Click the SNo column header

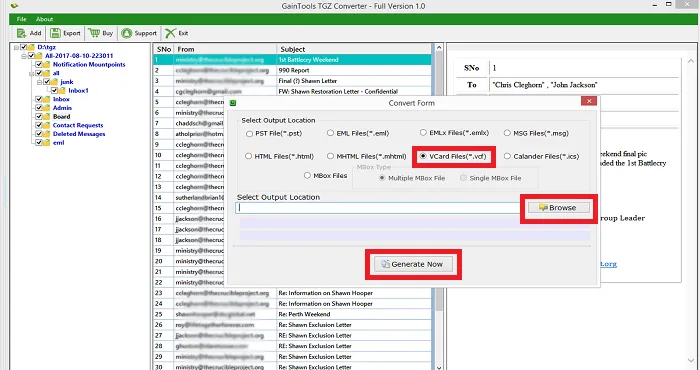point(163,49)
